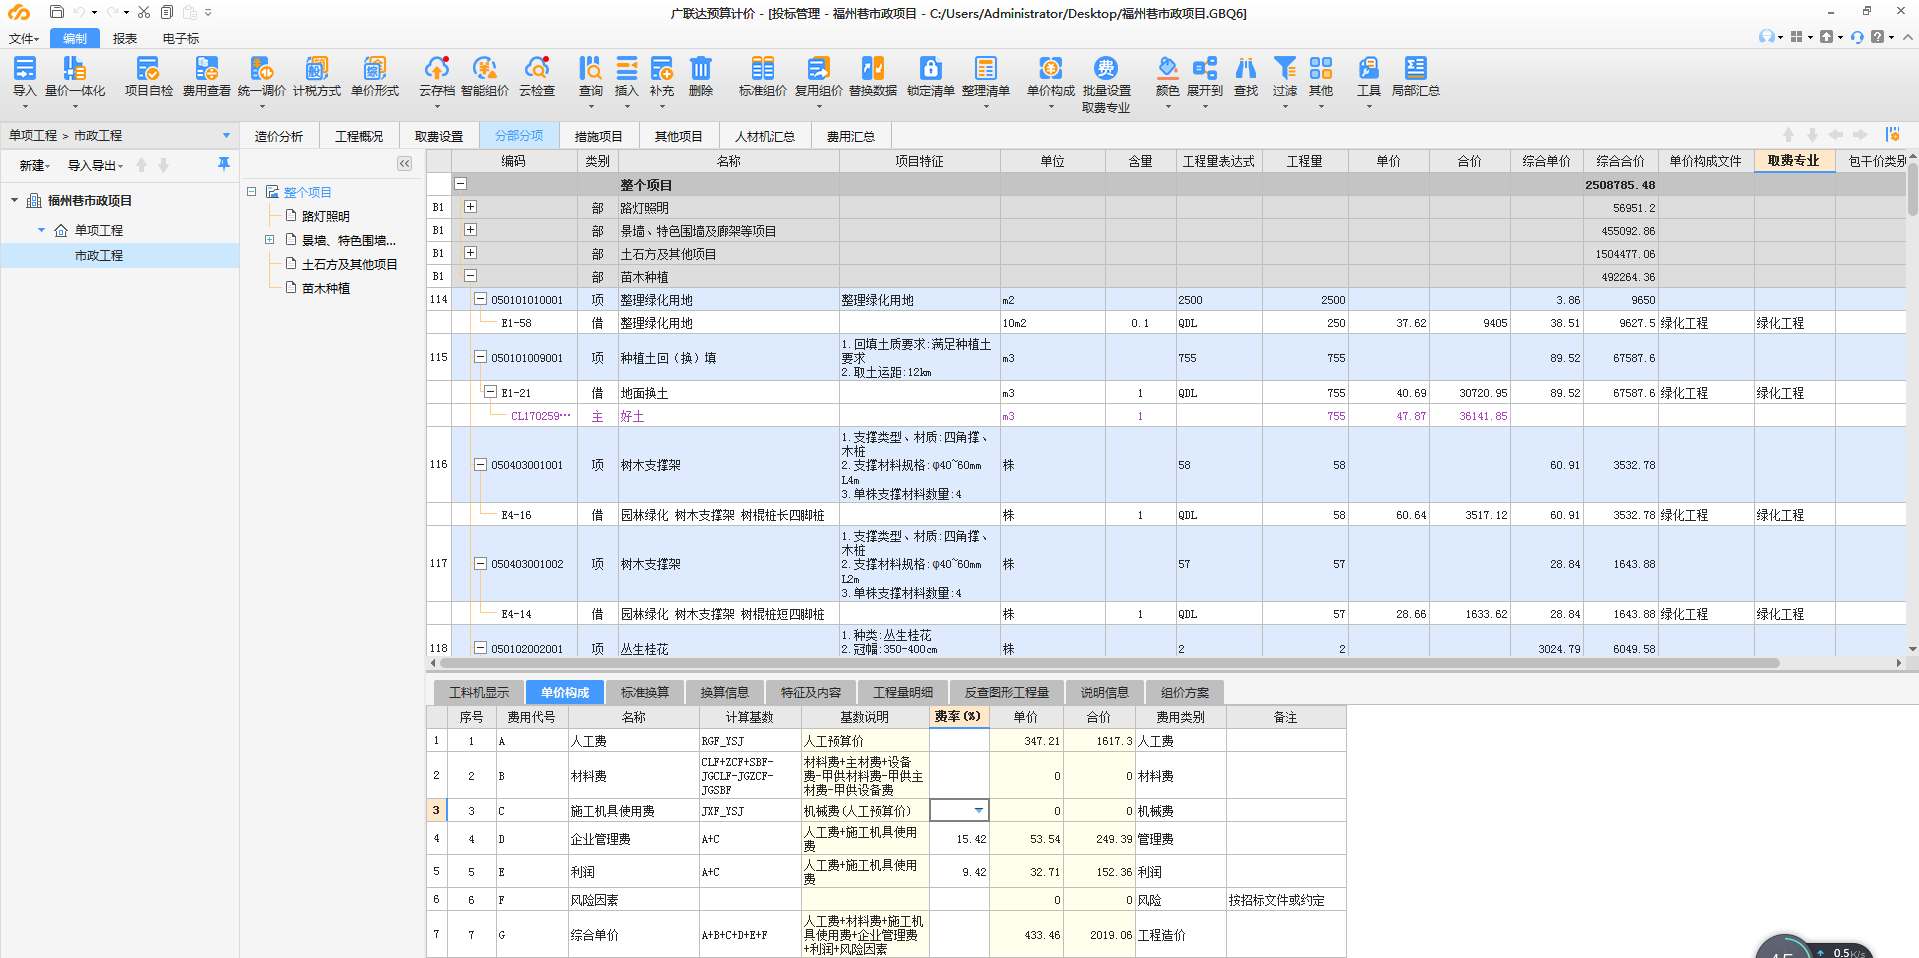Open 费用查看 fee viewer
Screen dimensions: 1919x958
(x=206, y=77)
